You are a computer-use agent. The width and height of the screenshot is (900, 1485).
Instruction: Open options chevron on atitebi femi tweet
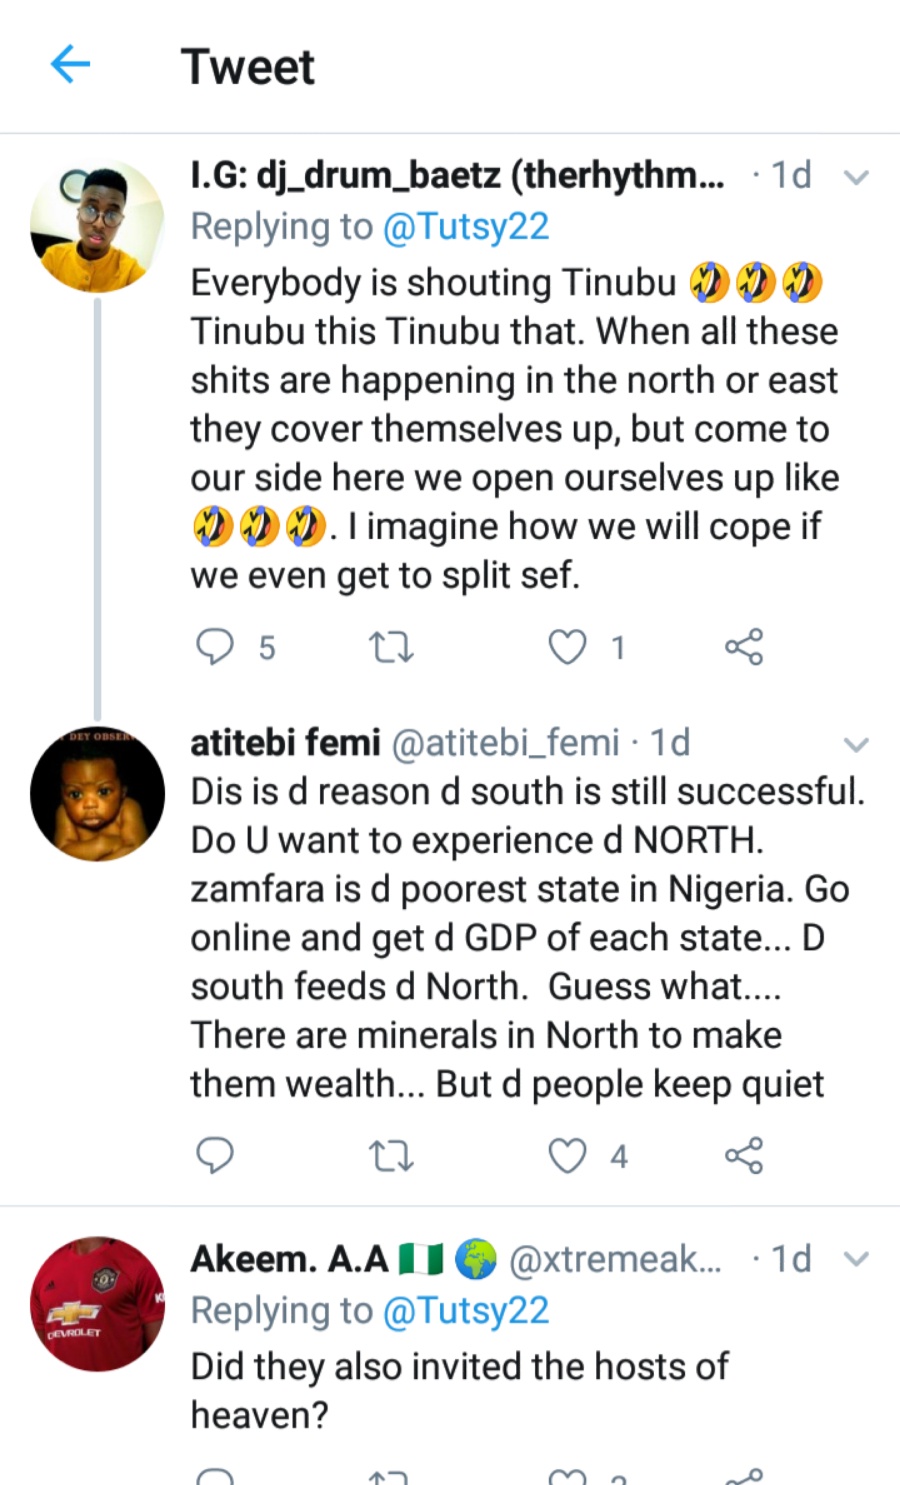pos(856,745)
